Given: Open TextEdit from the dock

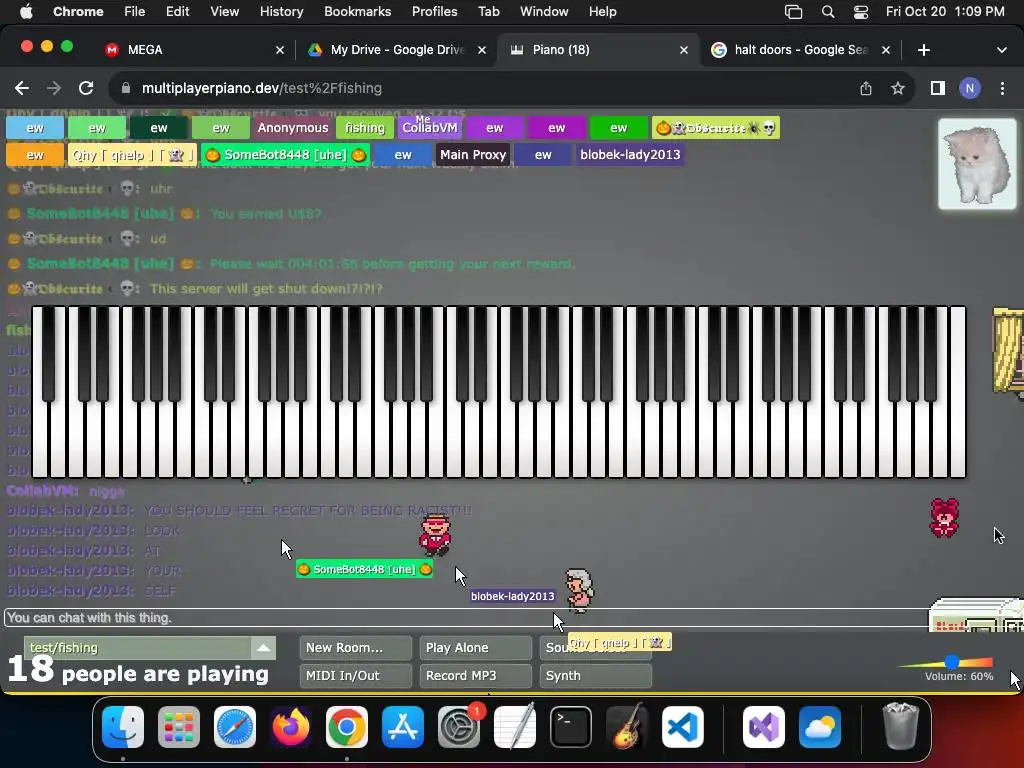Looking at the screenshot, I should point(515,727).
